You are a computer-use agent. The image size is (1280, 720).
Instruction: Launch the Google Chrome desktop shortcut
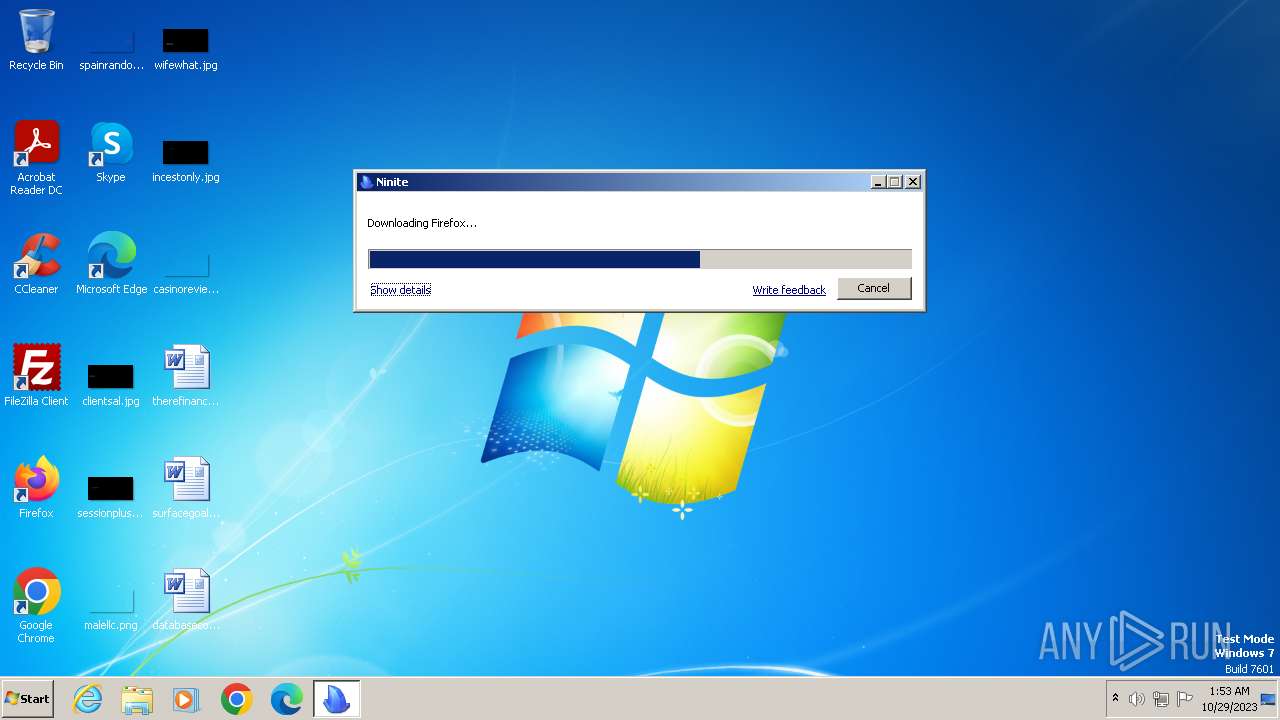36,606
